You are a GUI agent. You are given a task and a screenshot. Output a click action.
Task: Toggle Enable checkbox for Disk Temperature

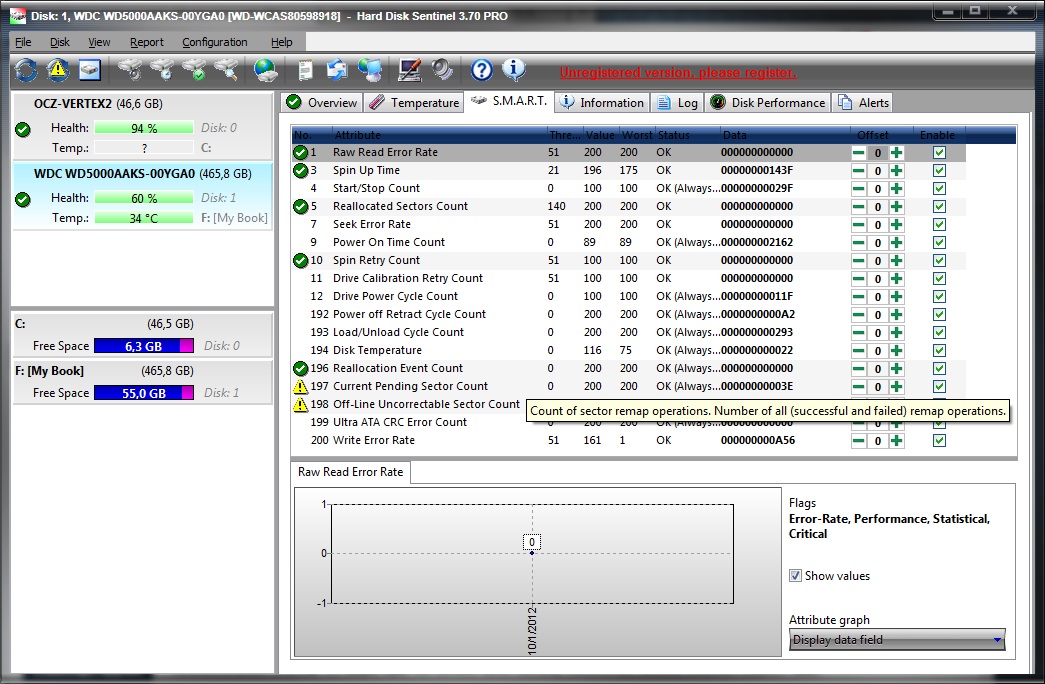940,351
